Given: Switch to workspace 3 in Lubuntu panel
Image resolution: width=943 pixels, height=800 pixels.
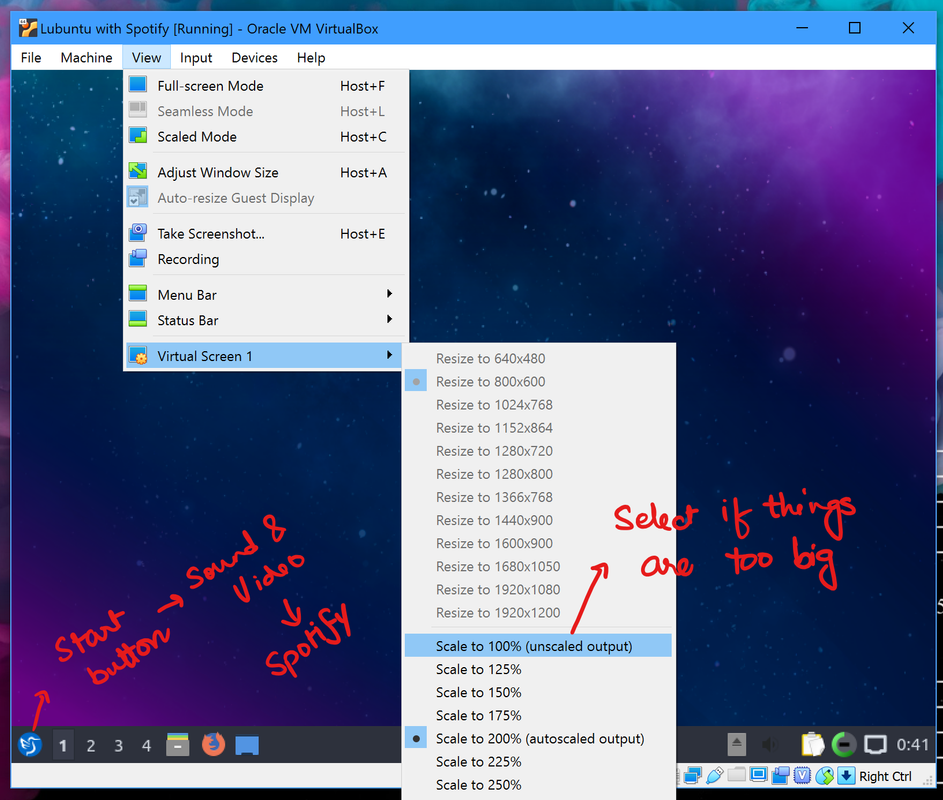Looking at the screenshot, I should [x=118, y=746].
